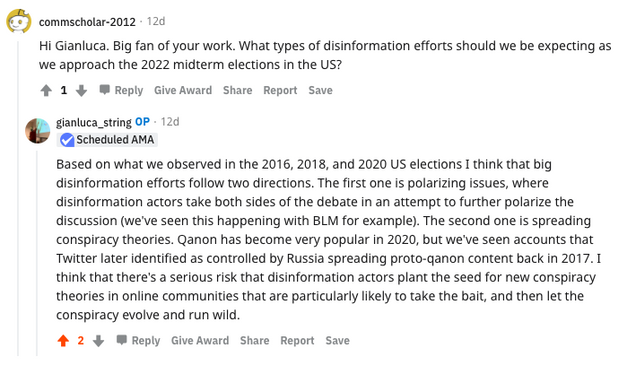Open commmscholar-2012's Snoo avatar
The width and height of the screenshot is (636, 365).
[x=19, y=21]
